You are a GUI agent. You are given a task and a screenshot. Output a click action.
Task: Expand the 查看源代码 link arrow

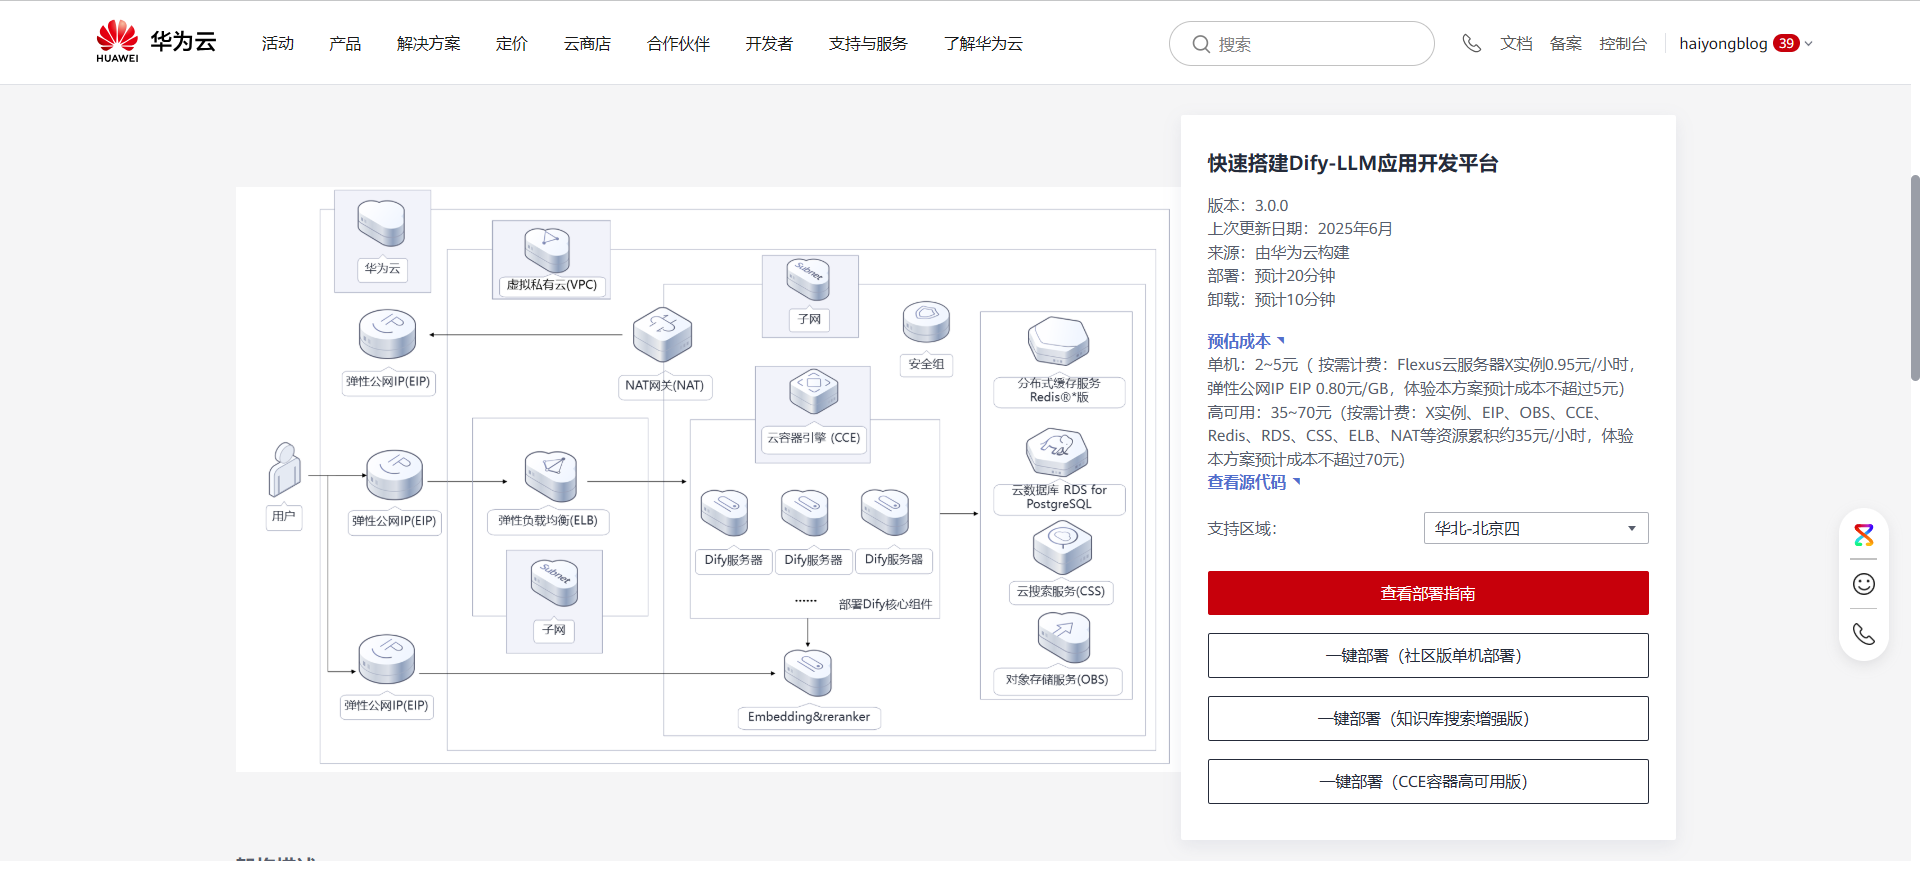[x=1297, y=481]
